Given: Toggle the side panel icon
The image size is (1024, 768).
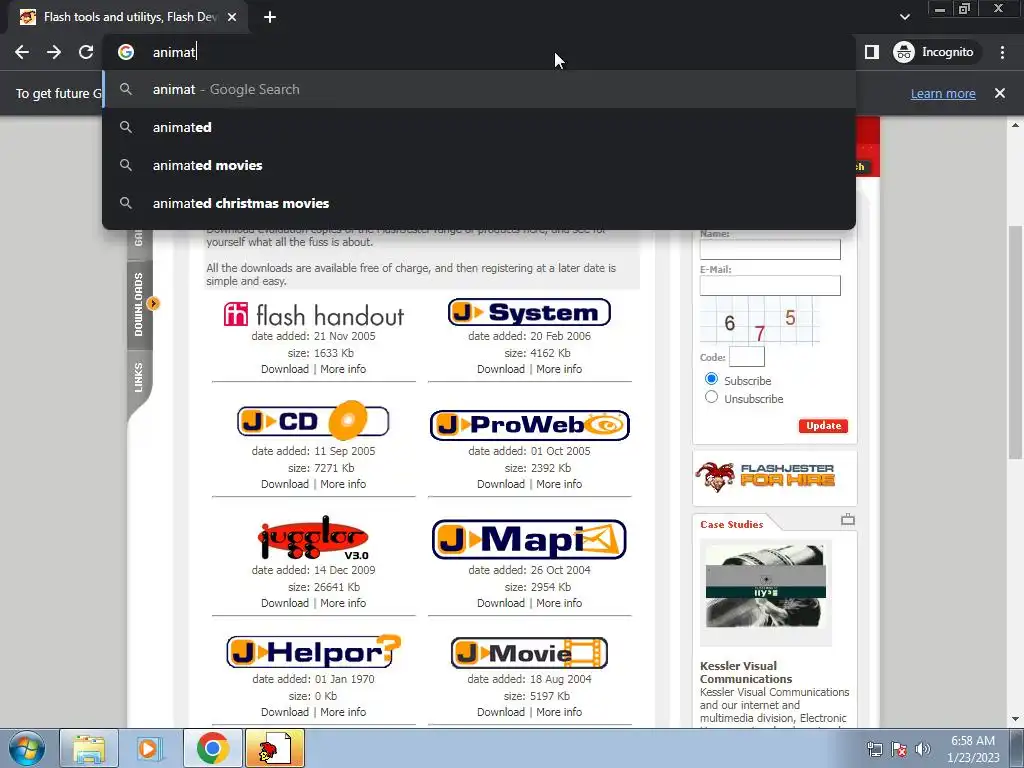Looking at the screenshot, I should [872, 52].
